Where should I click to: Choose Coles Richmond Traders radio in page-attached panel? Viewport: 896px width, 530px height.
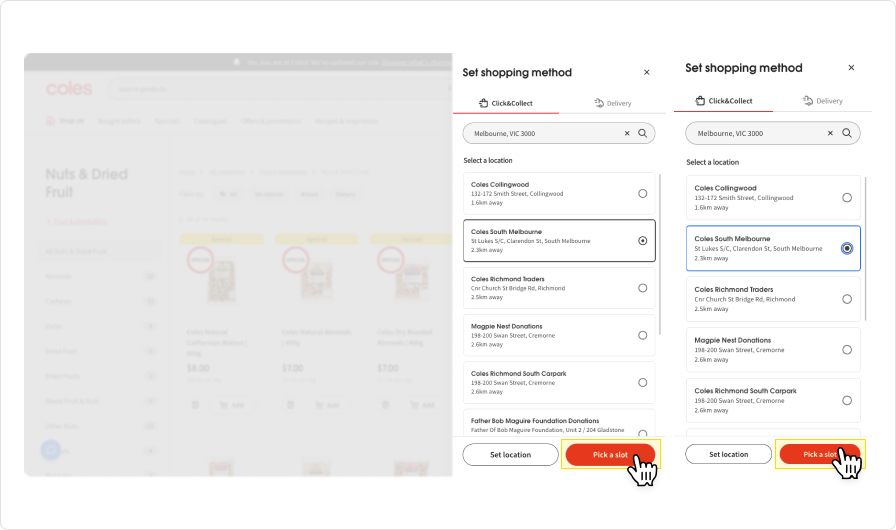click(642, 288)
